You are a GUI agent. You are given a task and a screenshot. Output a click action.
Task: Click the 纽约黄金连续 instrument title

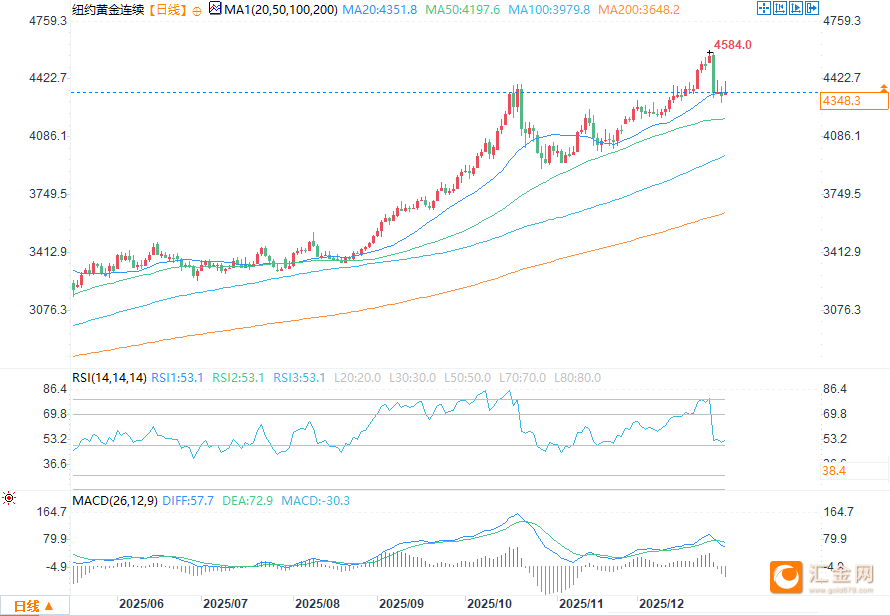coord(108,10)
